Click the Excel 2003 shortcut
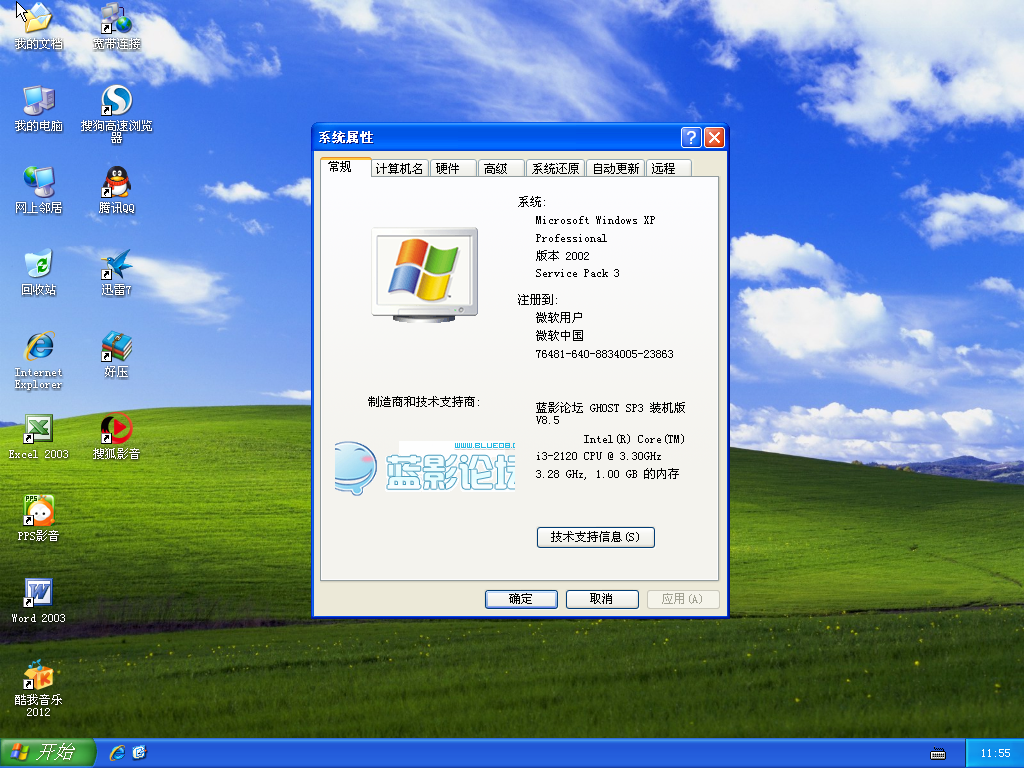Image resolution: width=1024 pixels, height=768 pixels. [x=39, y=437]
